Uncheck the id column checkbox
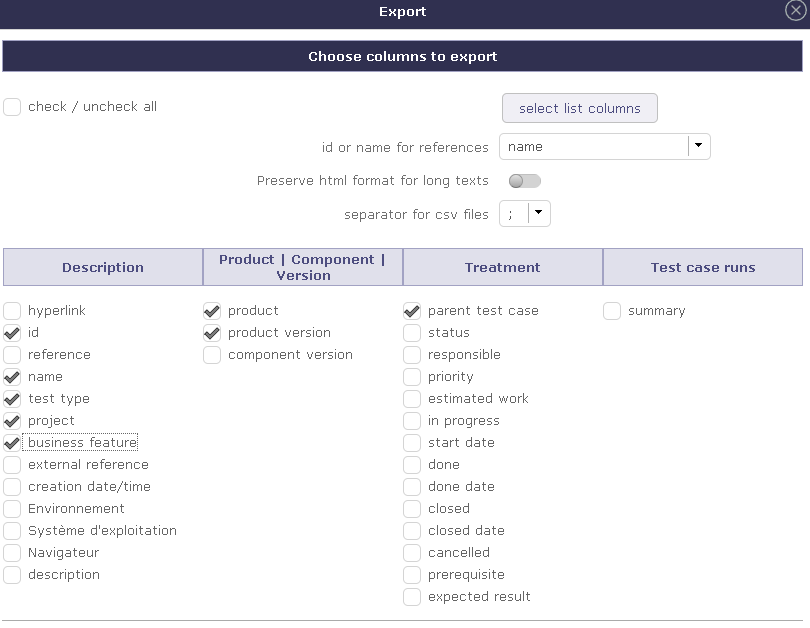This screenshot has height=628, width=810. (x=12, y=333)
